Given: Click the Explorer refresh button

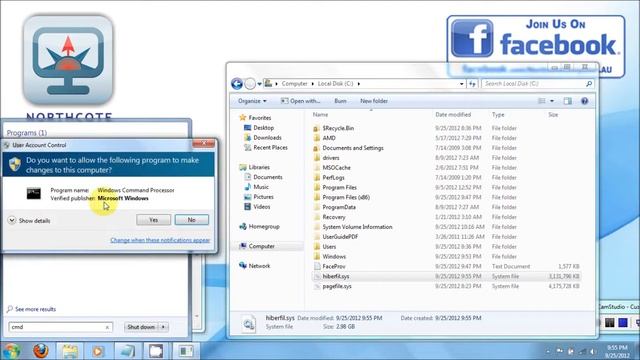Looking at the screenshot, I should (x=472, y=84).
